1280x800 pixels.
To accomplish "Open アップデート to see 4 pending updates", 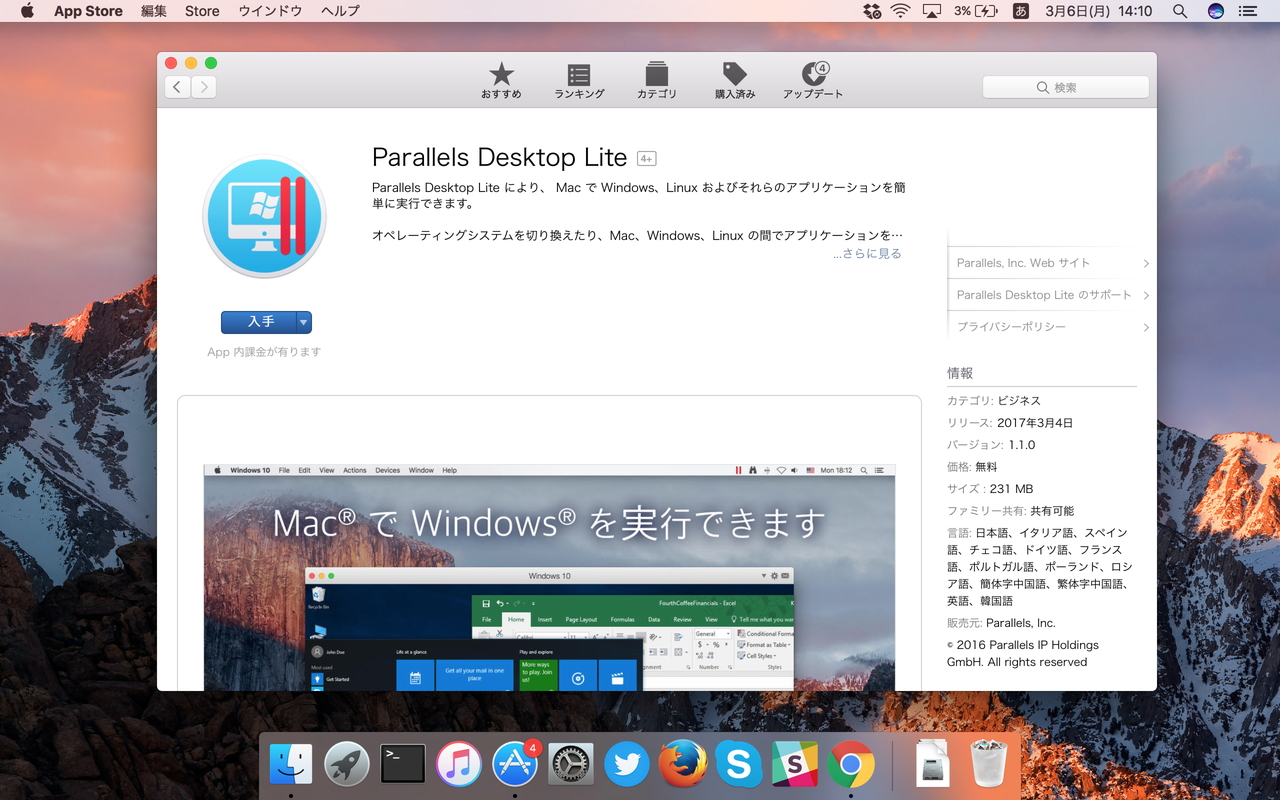I will point(812,80).
